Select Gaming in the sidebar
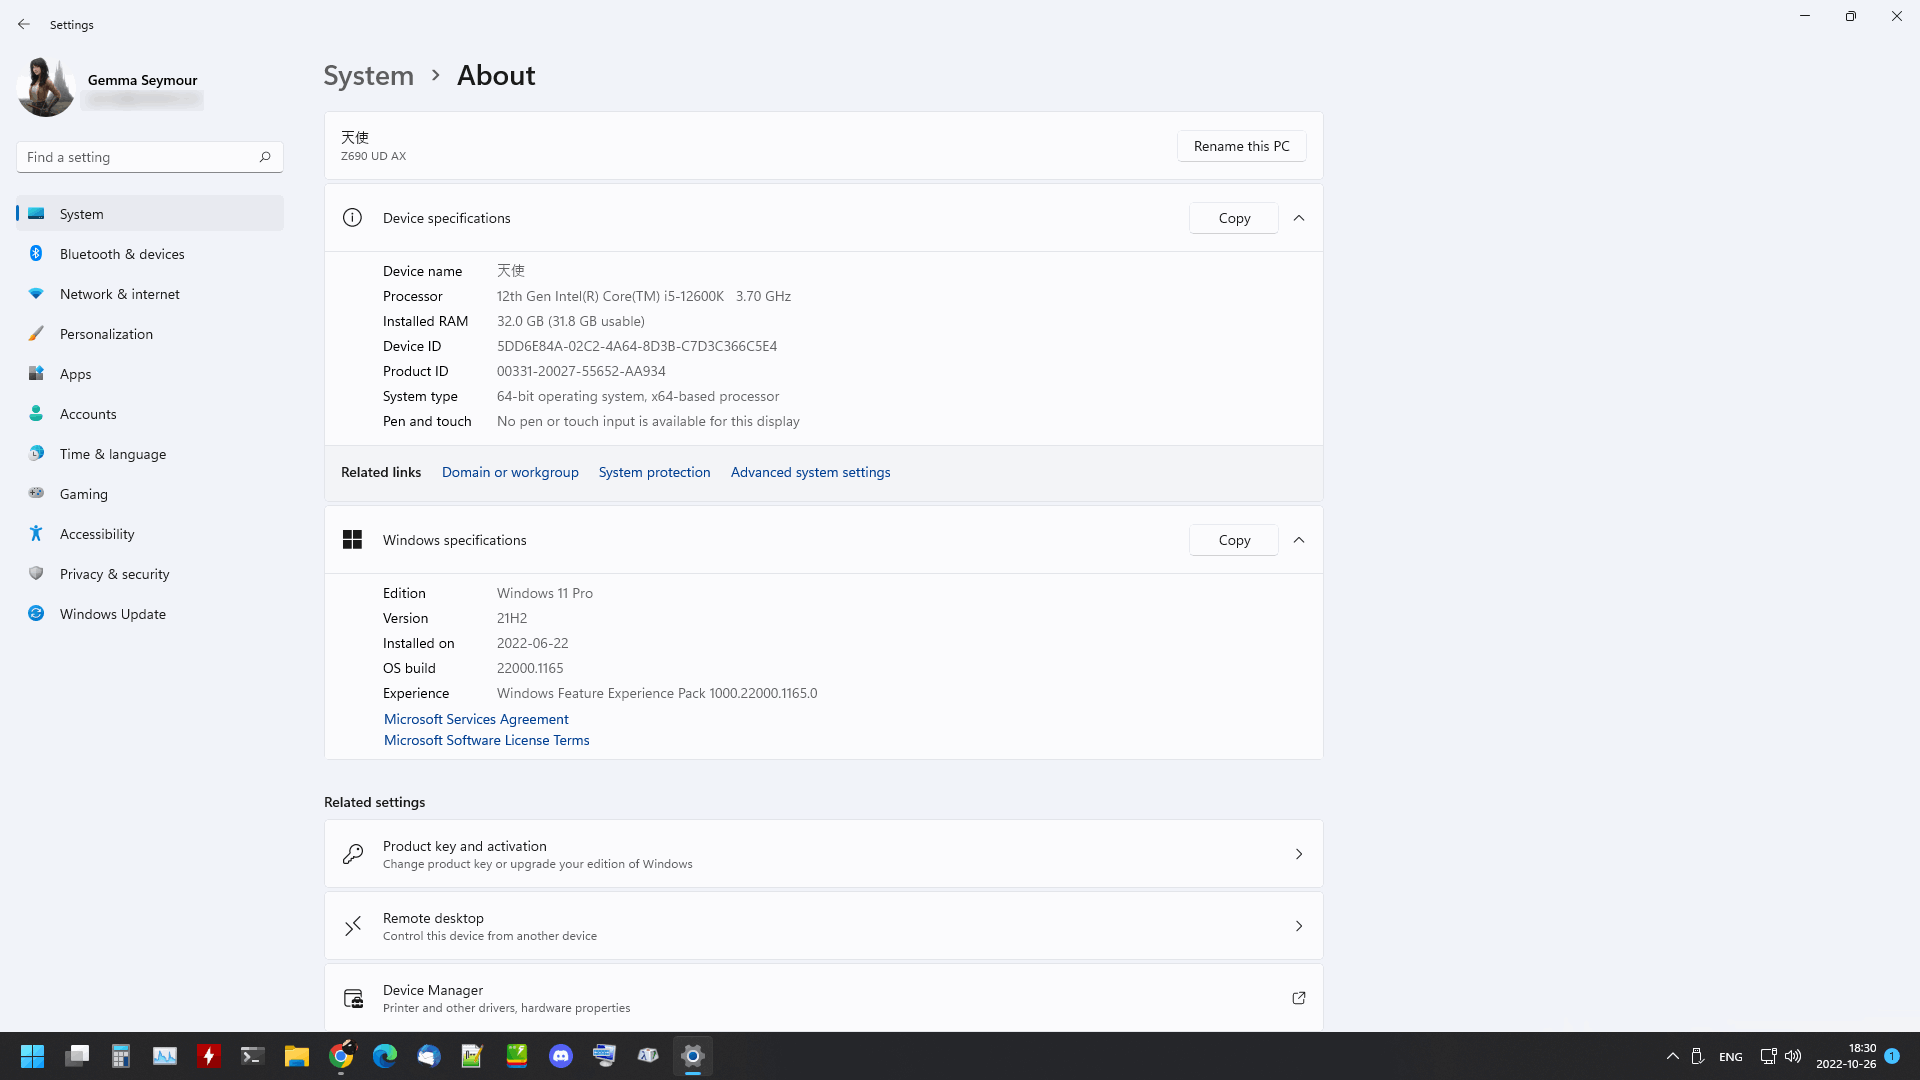 150,494
